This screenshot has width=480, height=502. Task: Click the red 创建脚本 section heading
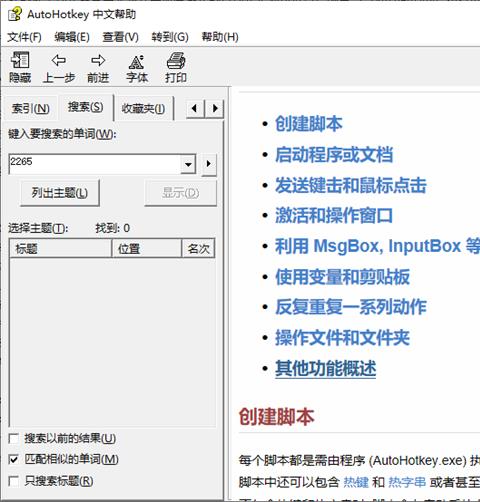[277, 417]
